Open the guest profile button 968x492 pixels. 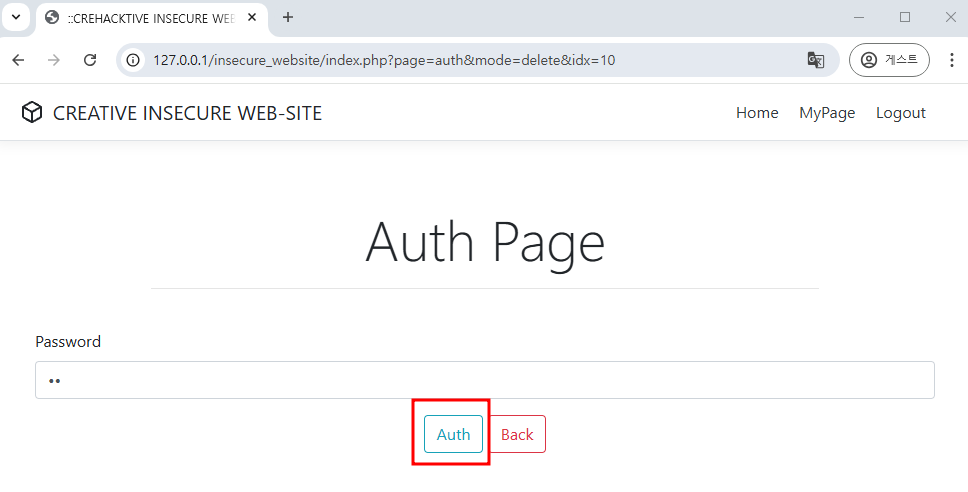pos(889,60)
